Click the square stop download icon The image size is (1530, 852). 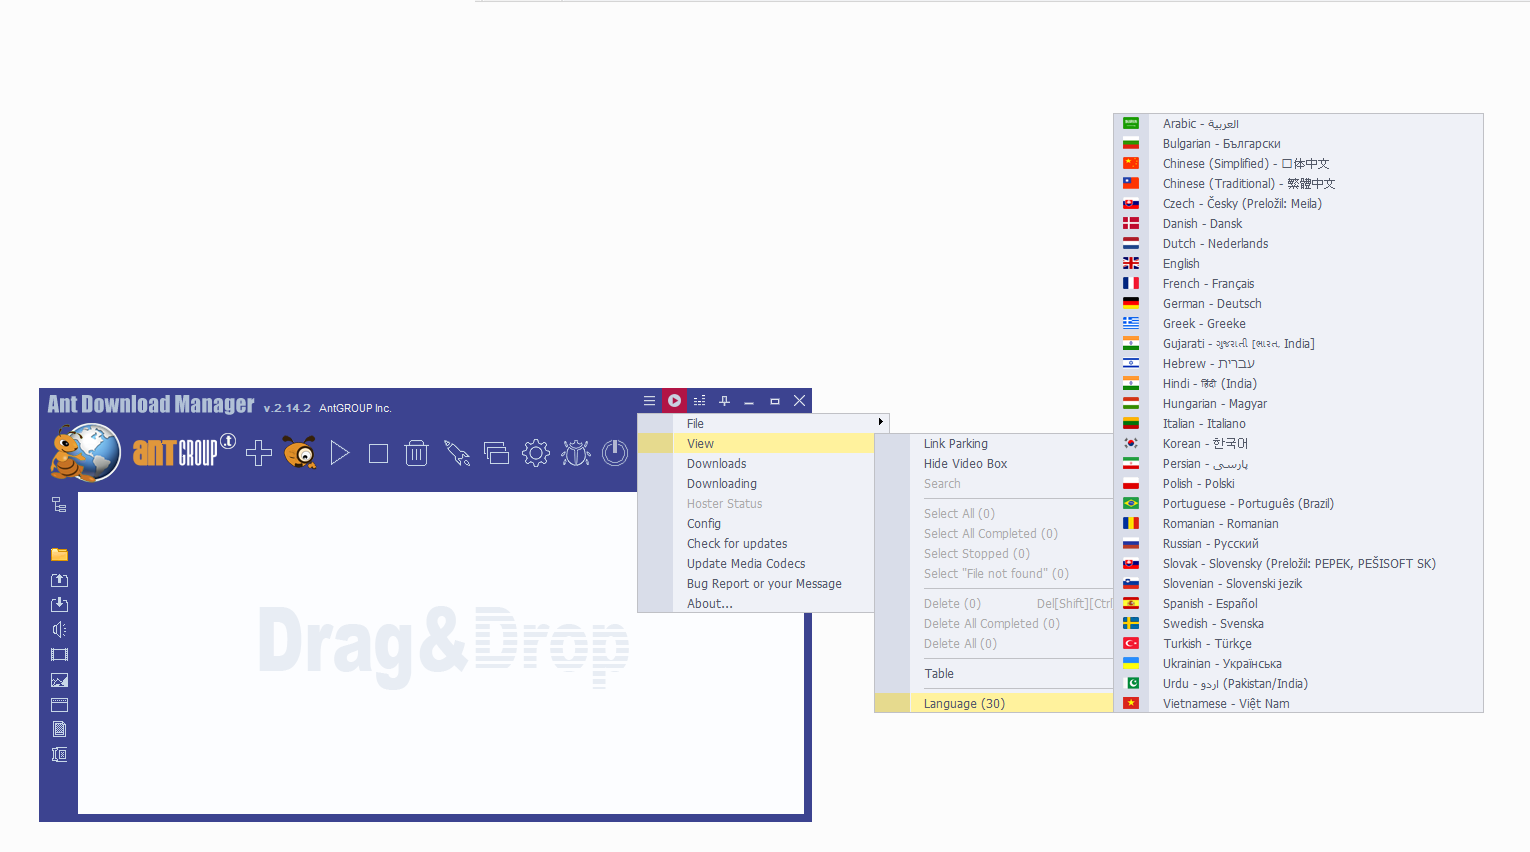coord(378,453)
